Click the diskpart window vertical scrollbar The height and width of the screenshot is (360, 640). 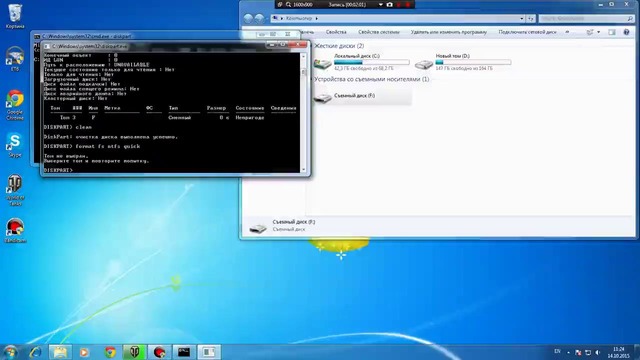[303, 112]
